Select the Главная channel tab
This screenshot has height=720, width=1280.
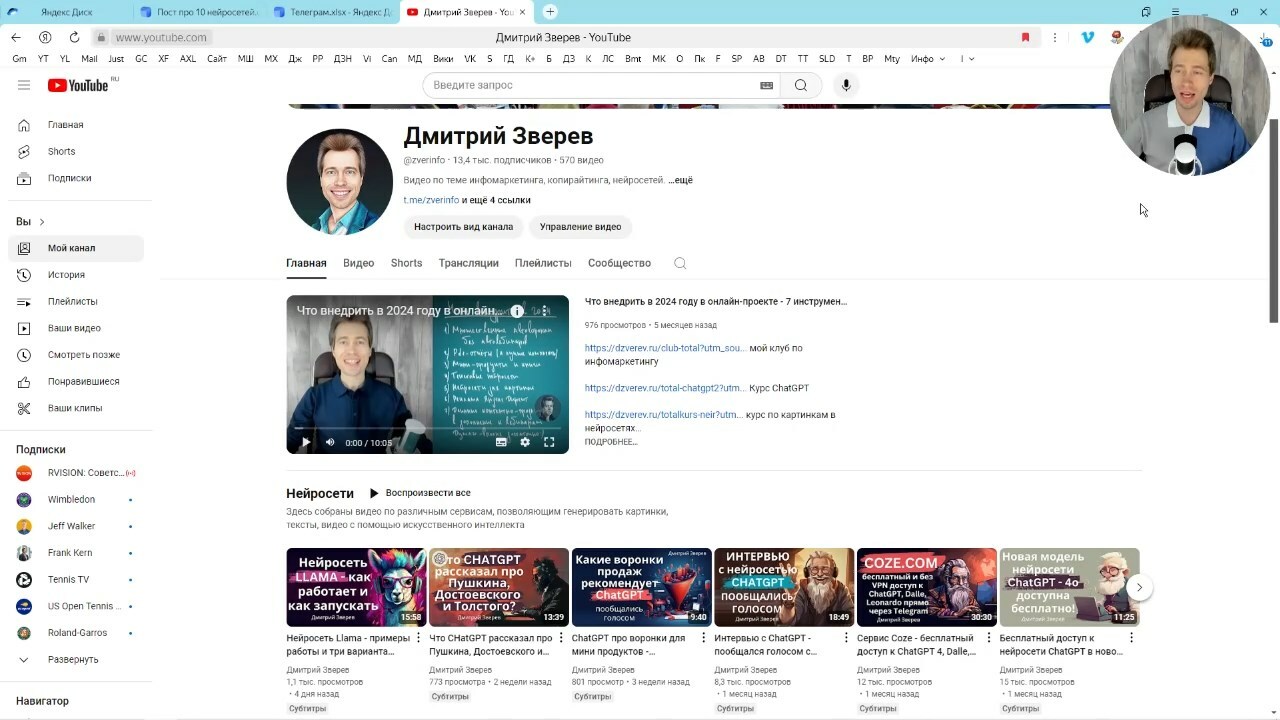click(306, 263)
